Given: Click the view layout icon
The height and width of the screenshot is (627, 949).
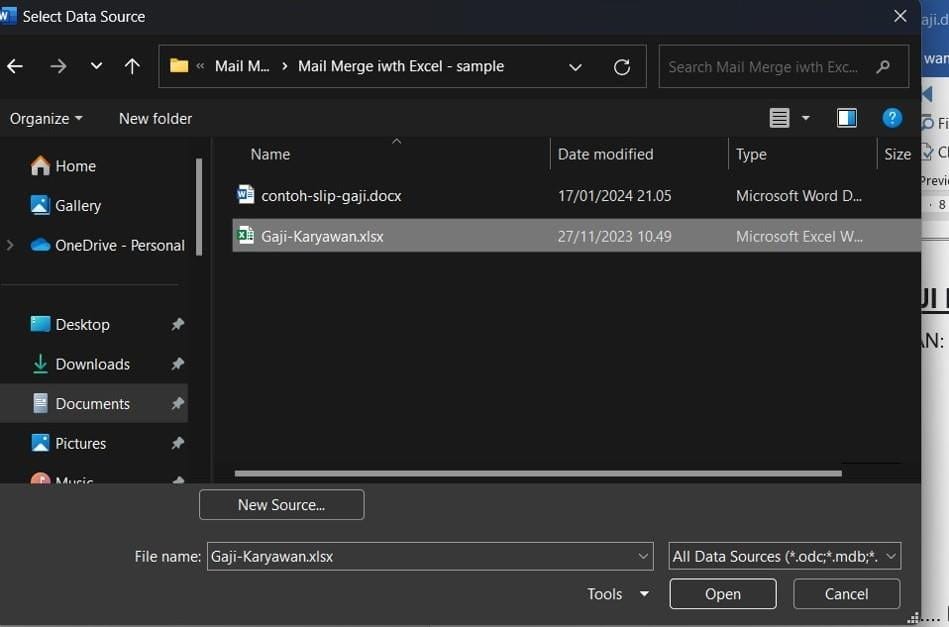Looking at the screenshot, I should click(x=780, y=118).
